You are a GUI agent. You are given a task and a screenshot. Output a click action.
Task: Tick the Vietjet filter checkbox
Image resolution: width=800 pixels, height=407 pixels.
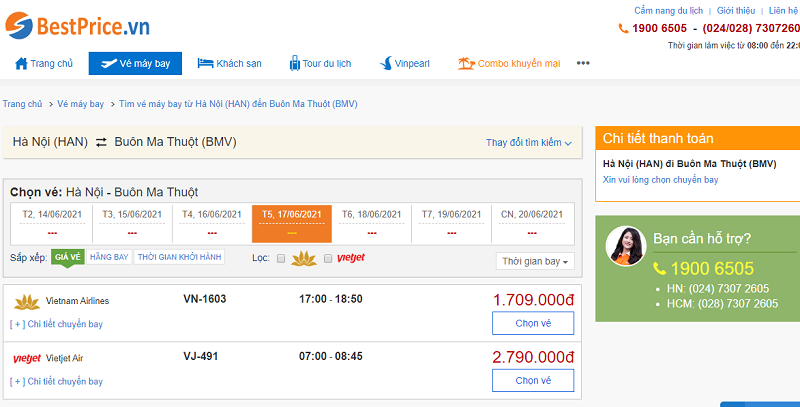(x=328, y=259)
